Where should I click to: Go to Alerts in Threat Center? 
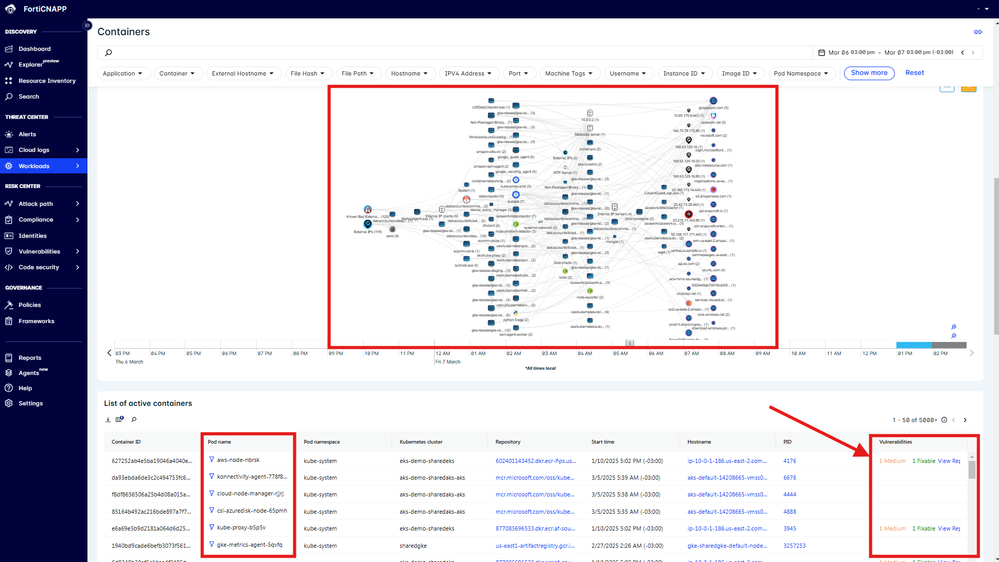[27, 134]
